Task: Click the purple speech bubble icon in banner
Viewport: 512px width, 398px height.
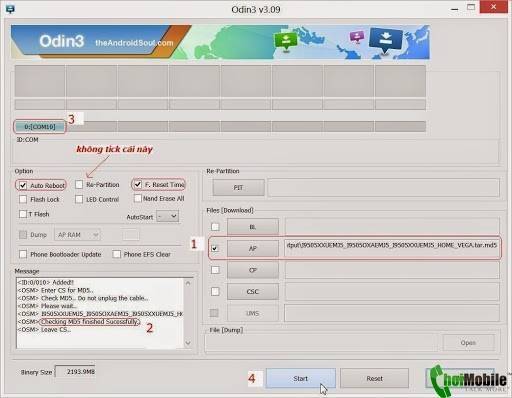Action: point(357,37)
